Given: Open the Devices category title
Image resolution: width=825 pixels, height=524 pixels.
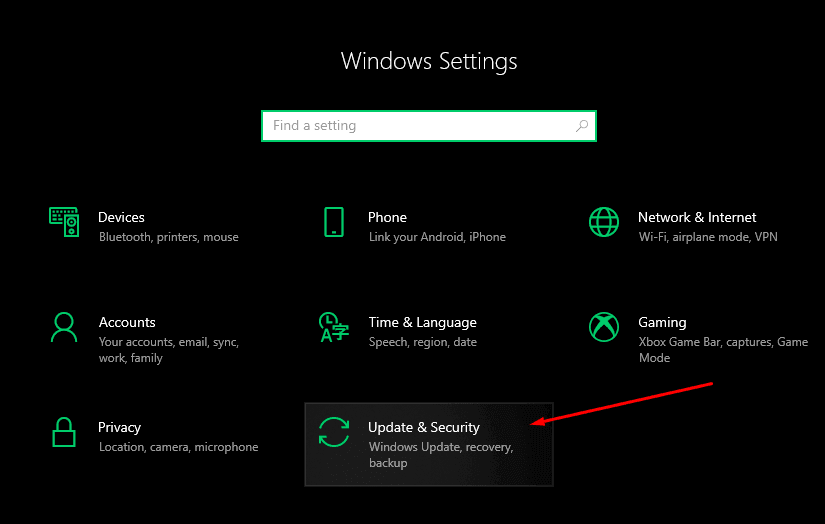Looking at the screenshot, I should pos(121,217).
